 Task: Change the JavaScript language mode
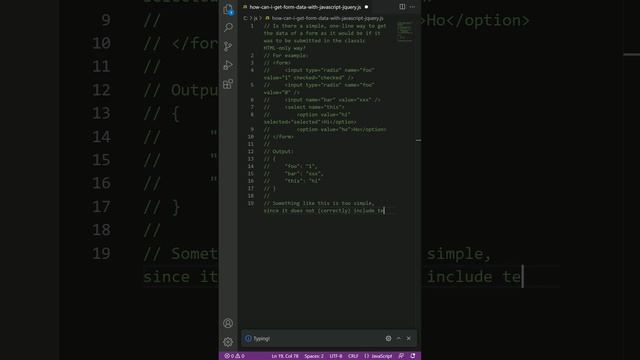click(378, 356)
